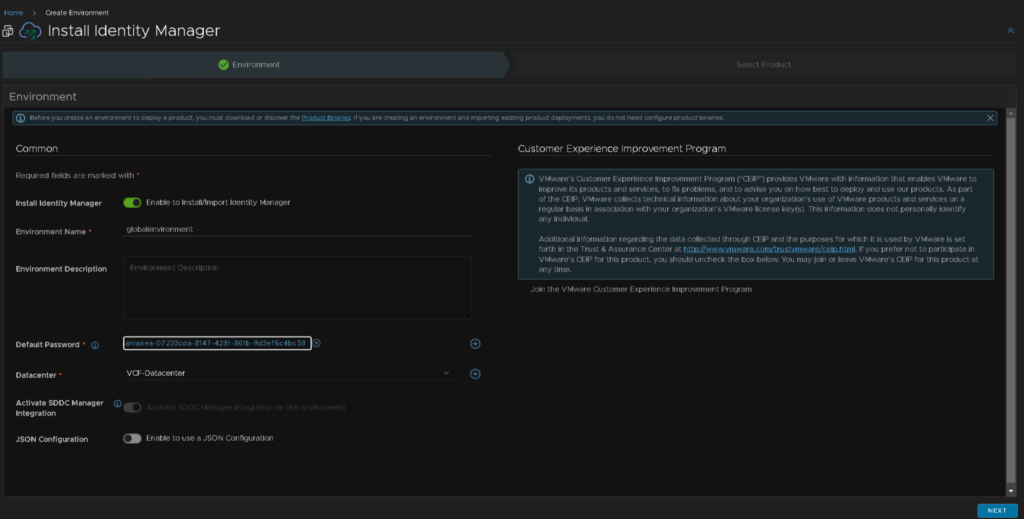Viewport: 1024px width, 519px height.
Task: Add a new datacenter with plus icon
Action: [475, 374]
